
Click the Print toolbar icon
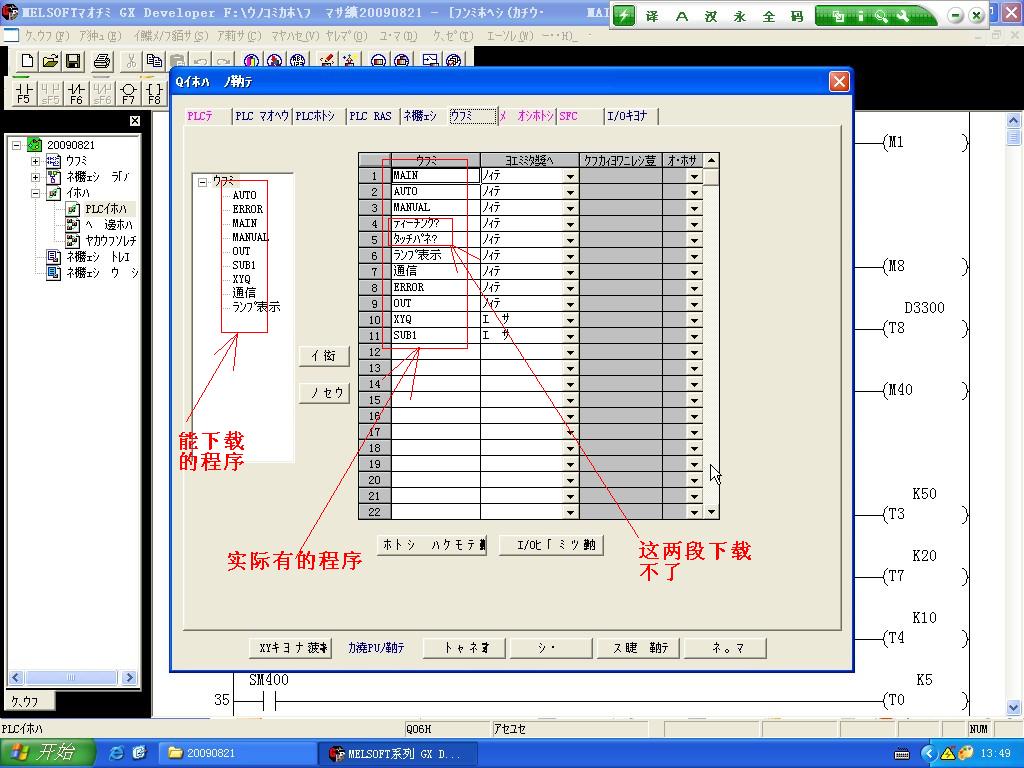coord(102,62)
